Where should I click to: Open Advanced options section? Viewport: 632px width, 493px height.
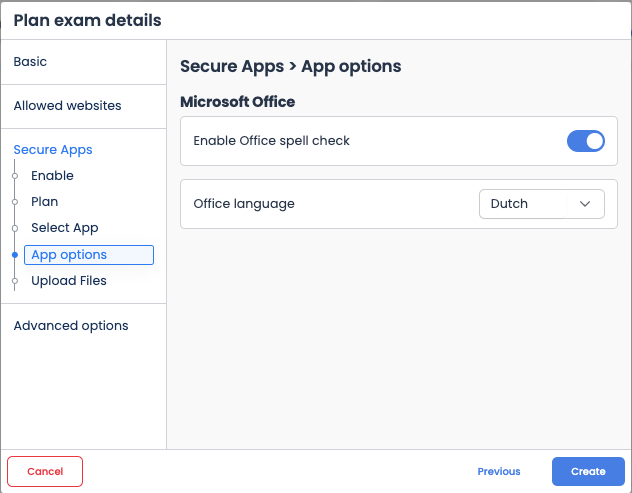pyautogui.click(x=71, y=326)
